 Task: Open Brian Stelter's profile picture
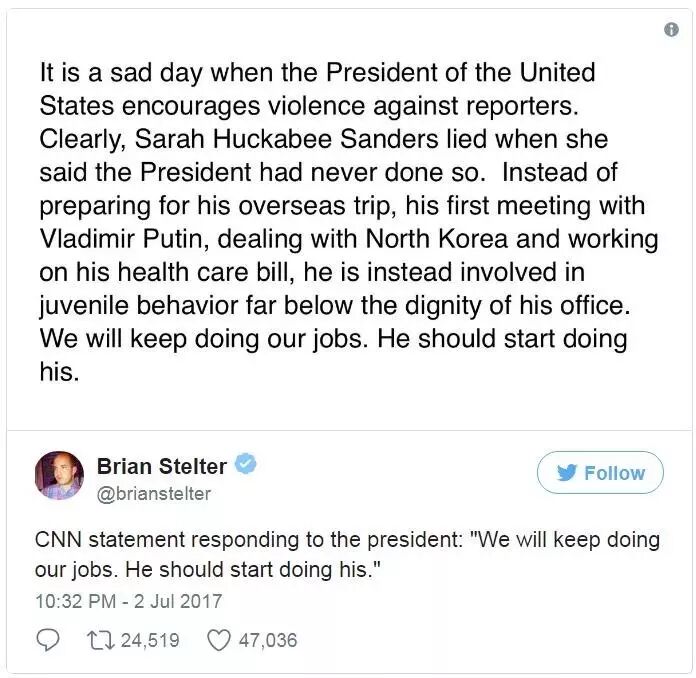tap(59, 476)
